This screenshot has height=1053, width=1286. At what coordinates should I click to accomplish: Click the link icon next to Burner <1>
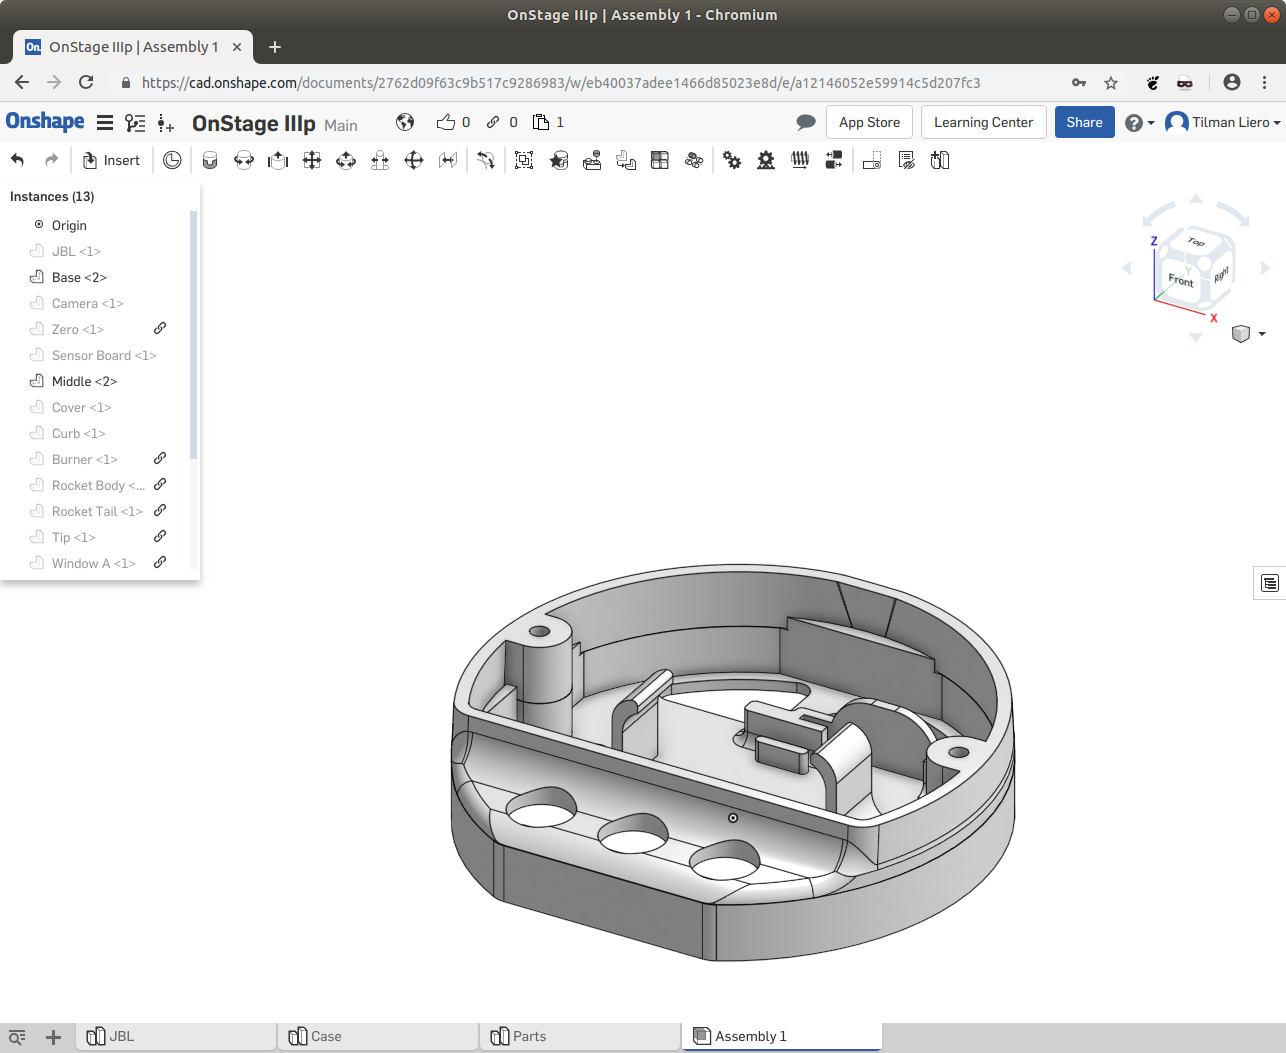pyautogui.click(x=160, y=458)
